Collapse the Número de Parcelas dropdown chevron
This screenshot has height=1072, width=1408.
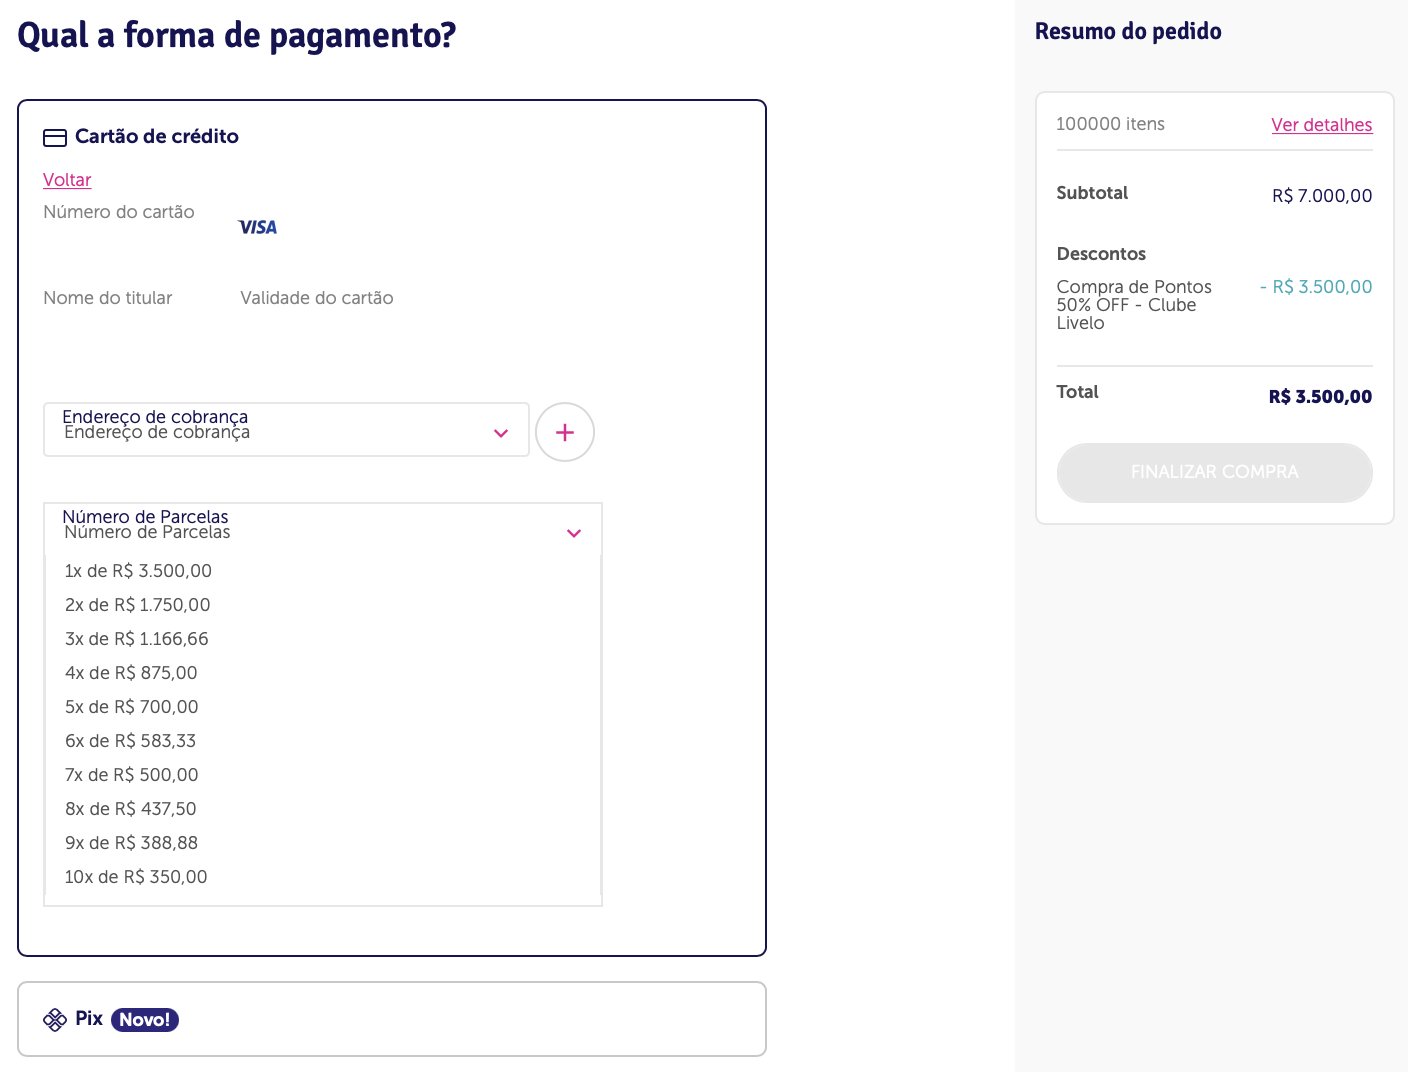pyautogui.click(x=574, y=533)
